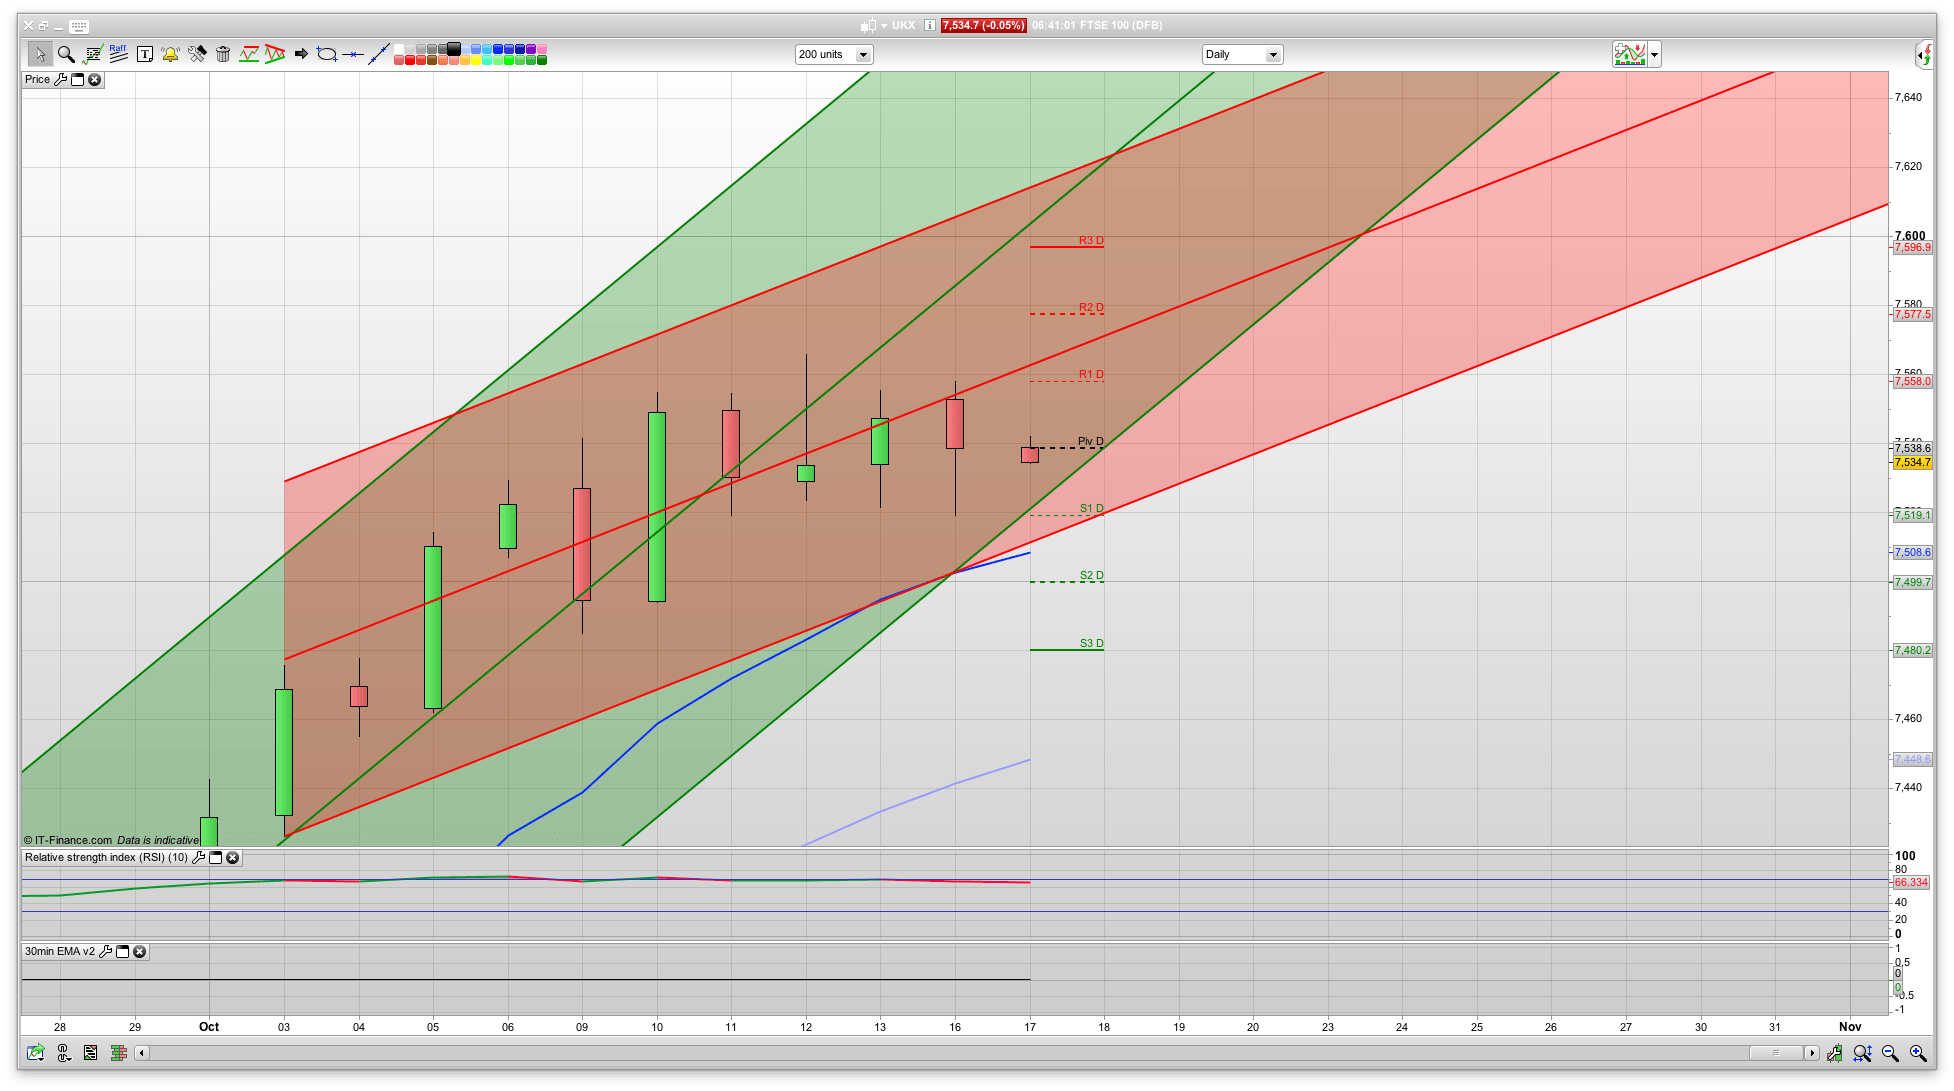
Task: Close the Price panel with X icon
Action: [95, 80]
